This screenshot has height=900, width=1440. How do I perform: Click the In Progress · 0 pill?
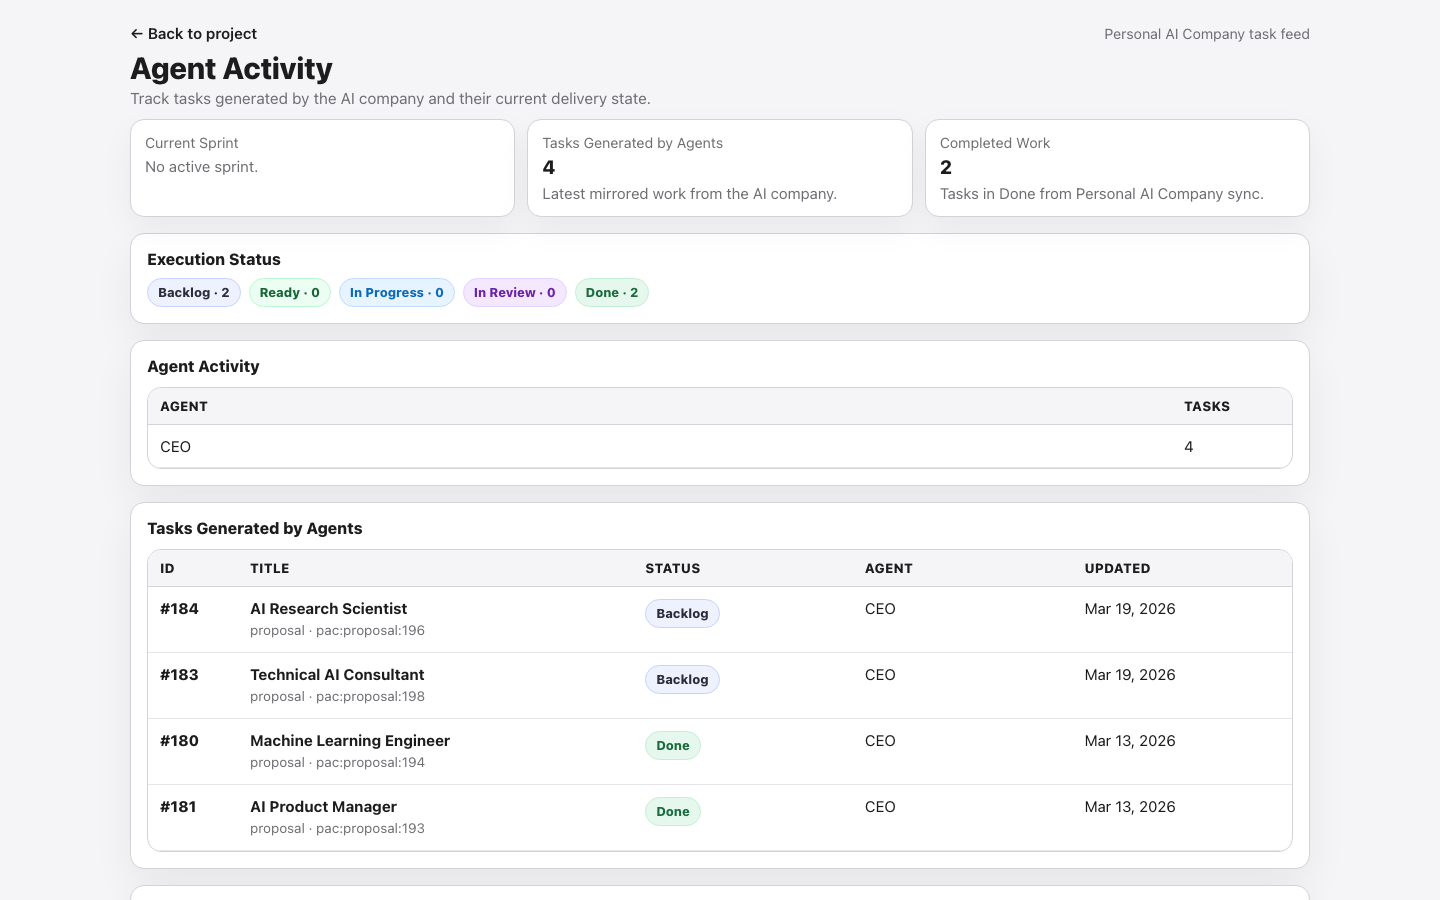pyautogui.click(x=397, y=293)
